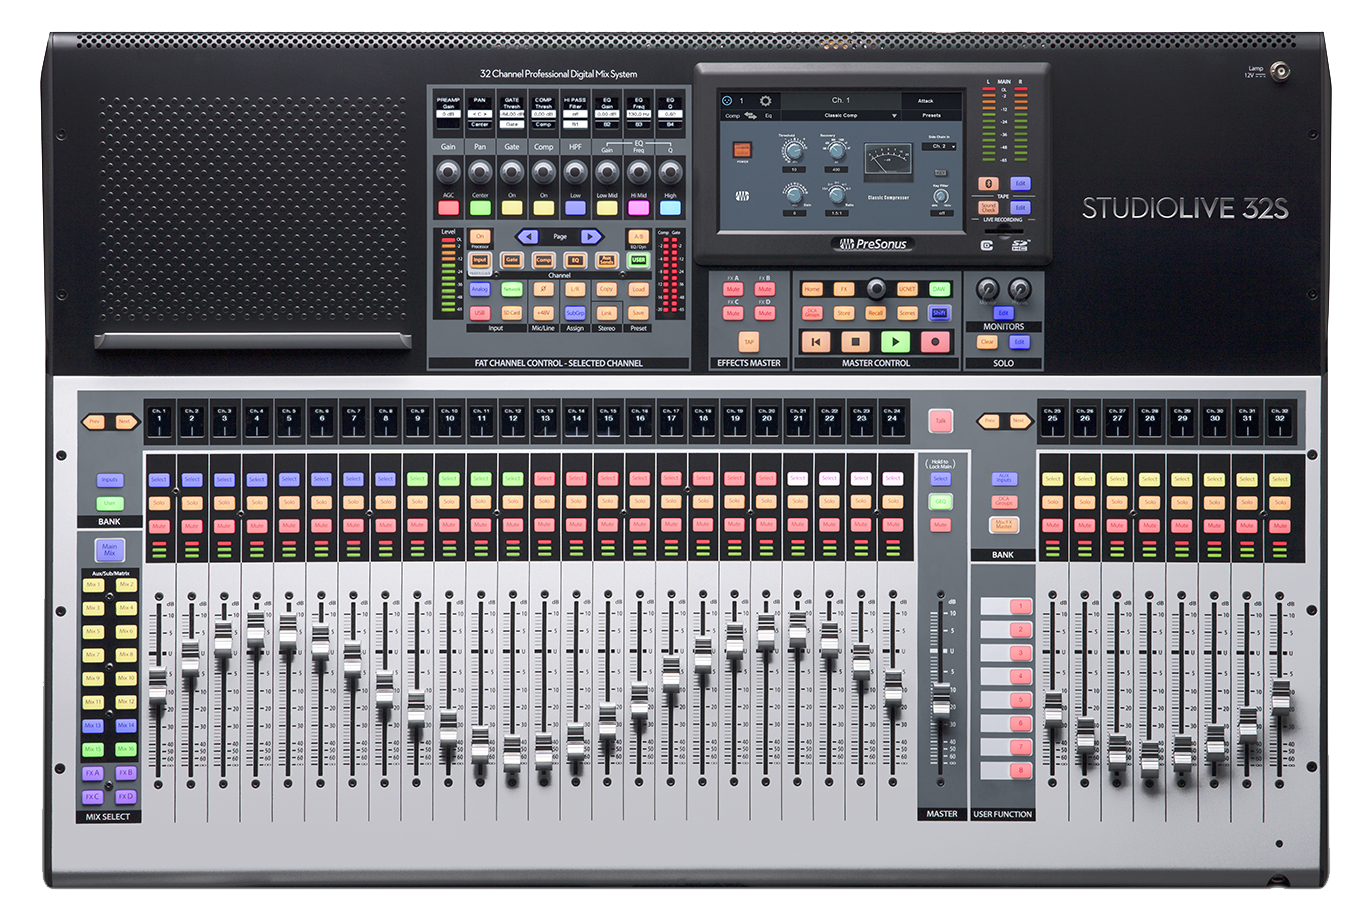Open Presets on the touchscreen
Image resolution: width=1360 pixels, height=924 pixels.
tap(931, 115)
